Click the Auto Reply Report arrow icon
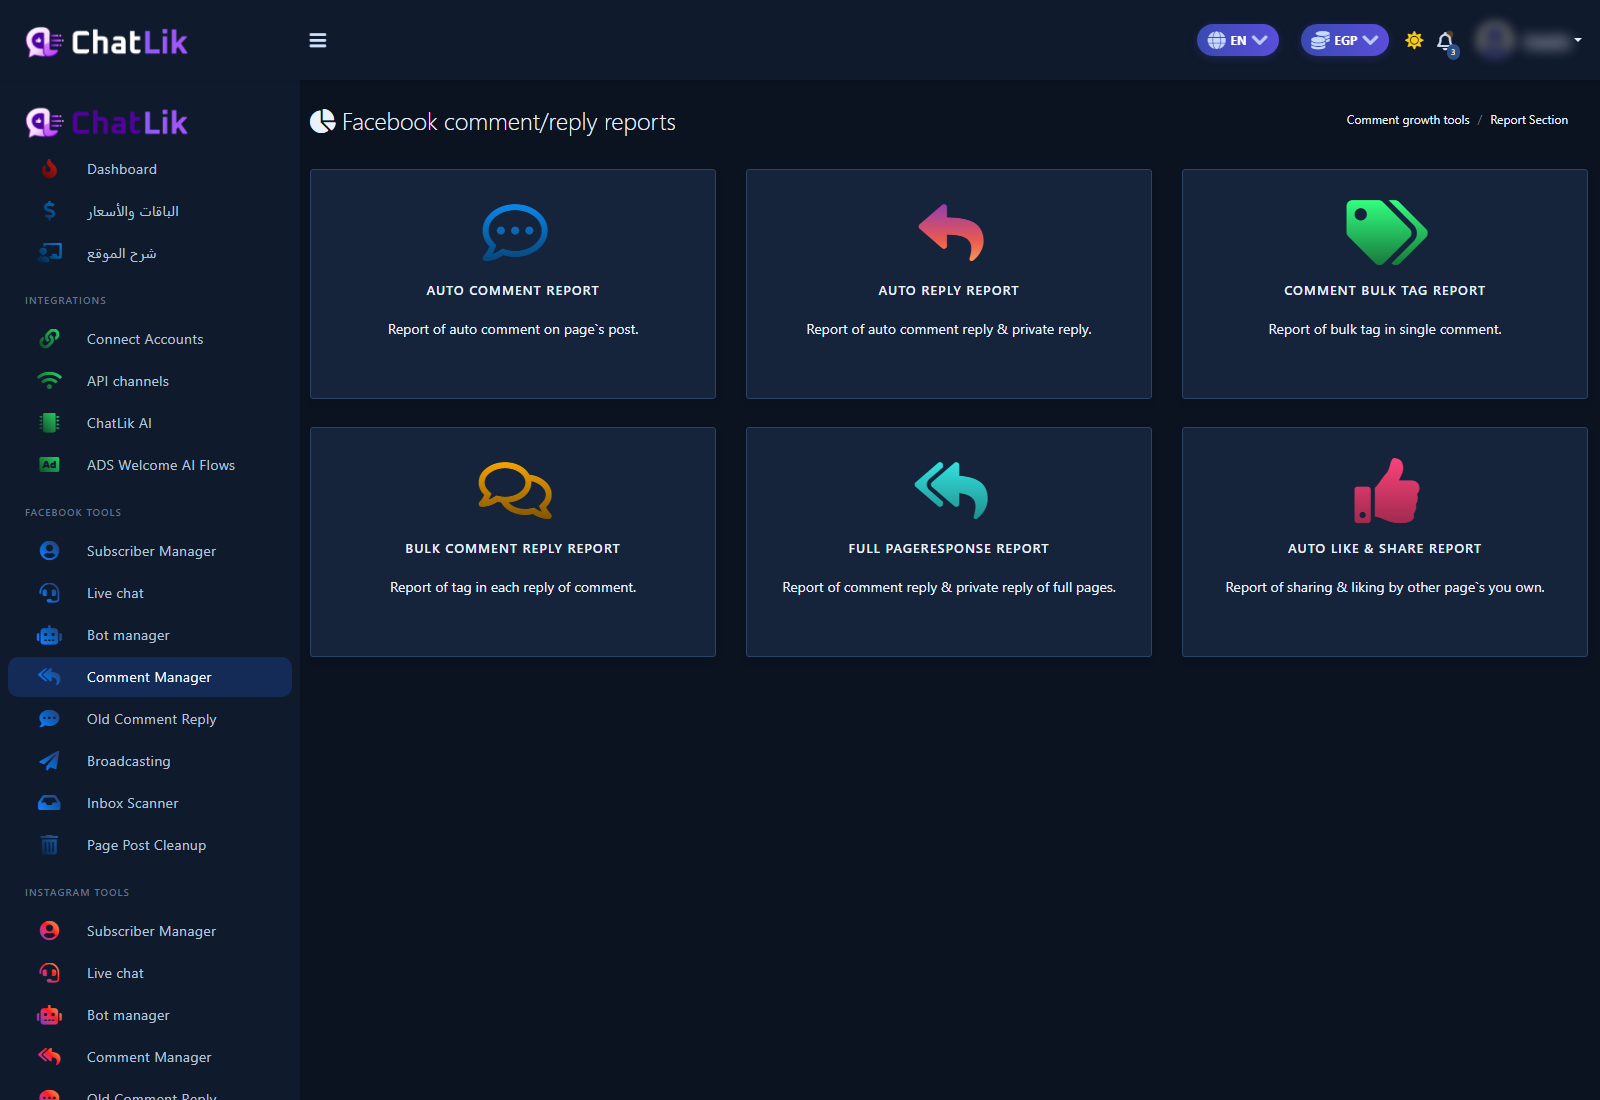 [x=951, y=233]
